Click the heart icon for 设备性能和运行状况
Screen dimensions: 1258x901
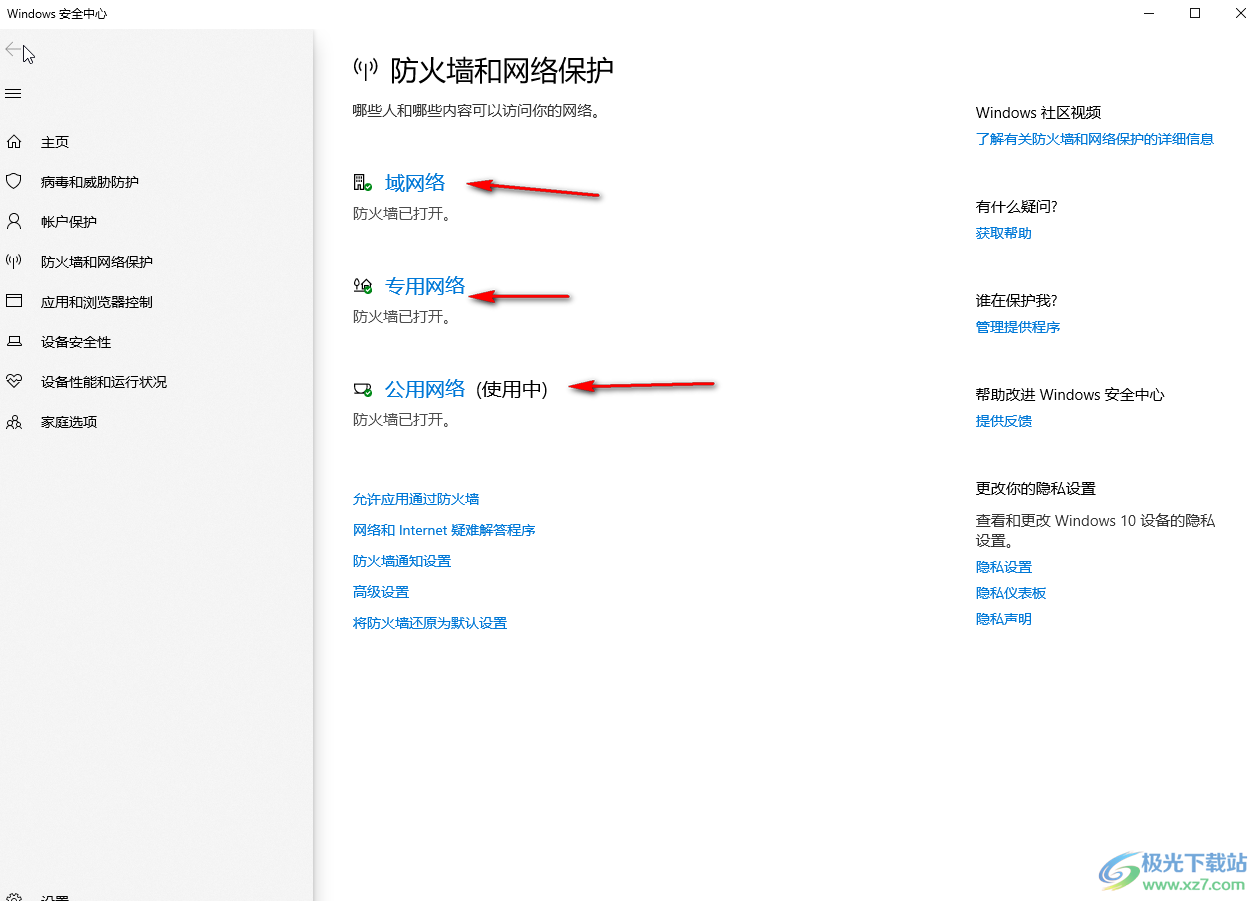[x=14, y=381]
